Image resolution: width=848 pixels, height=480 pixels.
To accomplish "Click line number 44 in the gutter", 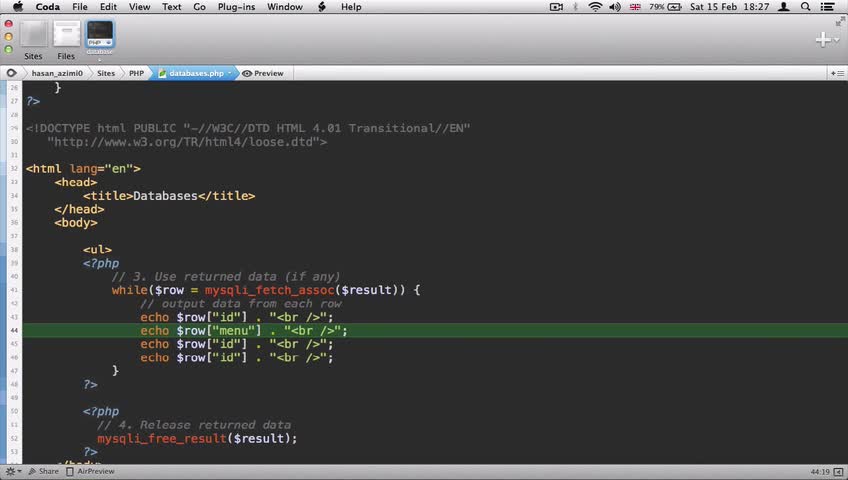I will point(14,330).
